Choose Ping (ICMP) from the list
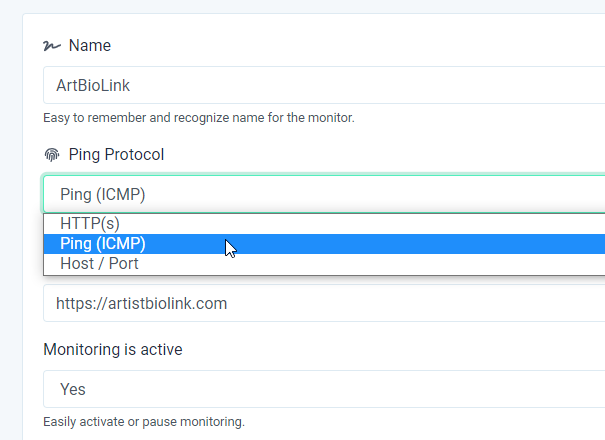 [324, 244]
